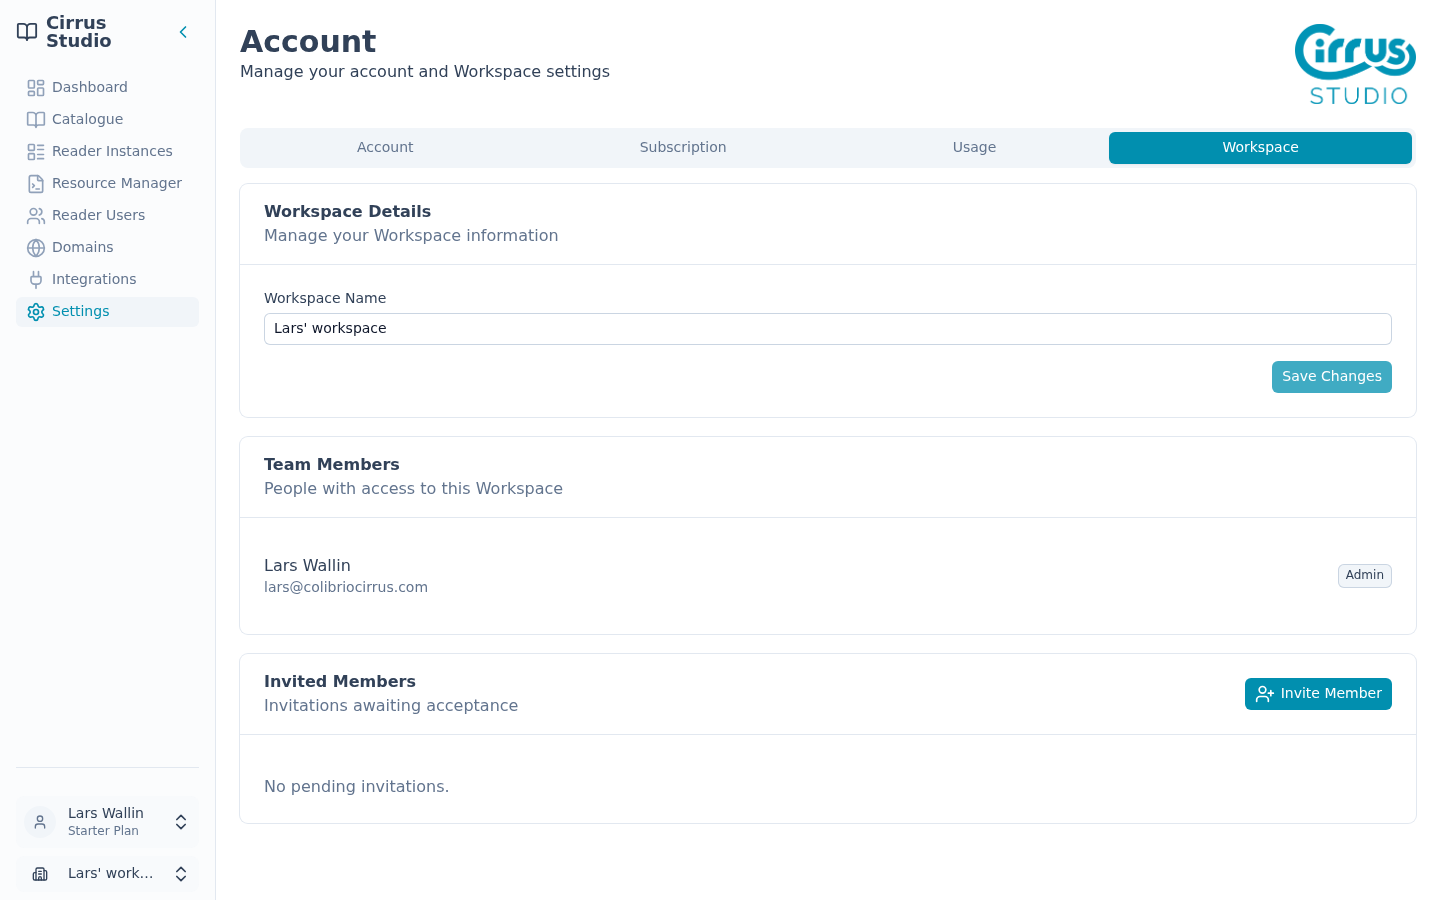The width and height of the screenshot is (1440, 900).
Task: Open the Lars Wallin account menu chevron
Action: point(181,822)
